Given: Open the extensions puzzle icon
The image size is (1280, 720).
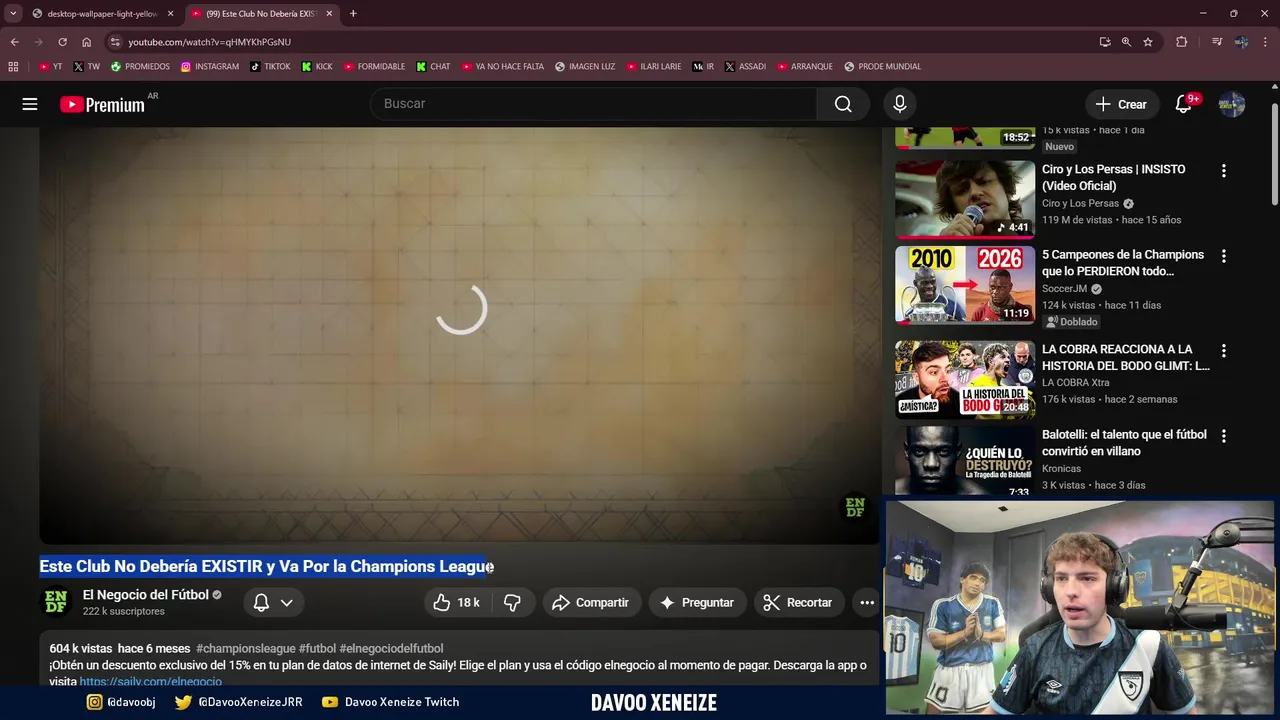Looking at the screenshot, I should pyautogui.click(x=1182, y=42).
